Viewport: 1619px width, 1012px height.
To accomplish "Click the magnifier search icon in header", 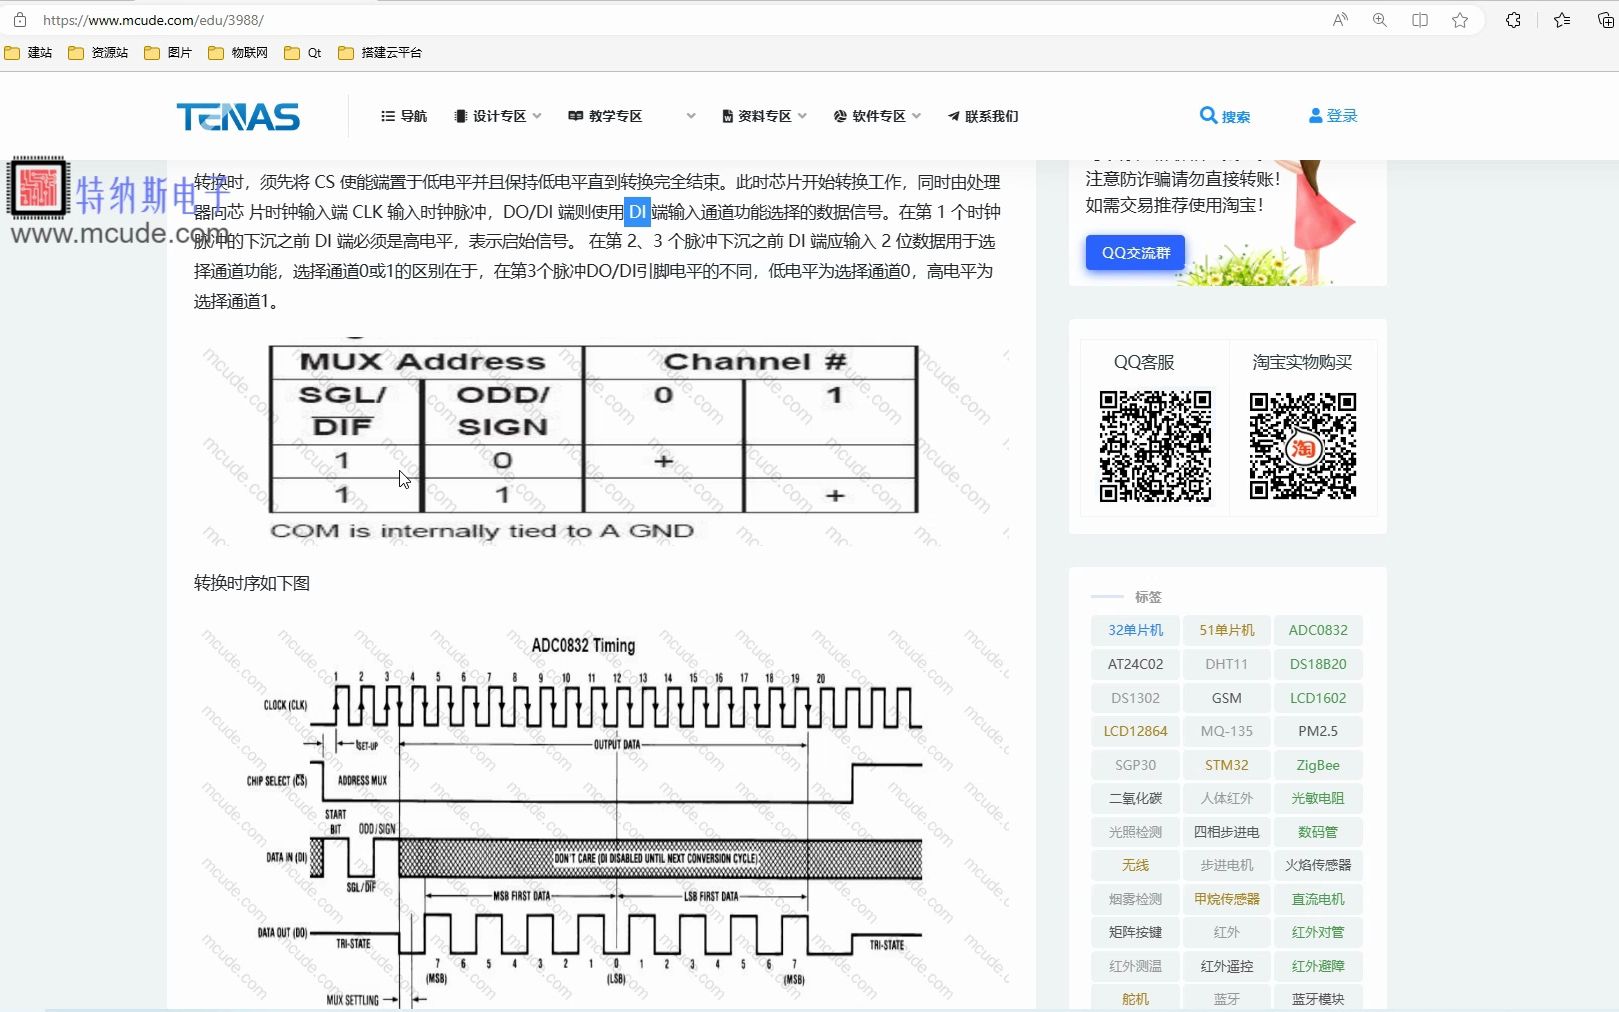I will [x=1207, y=116].
